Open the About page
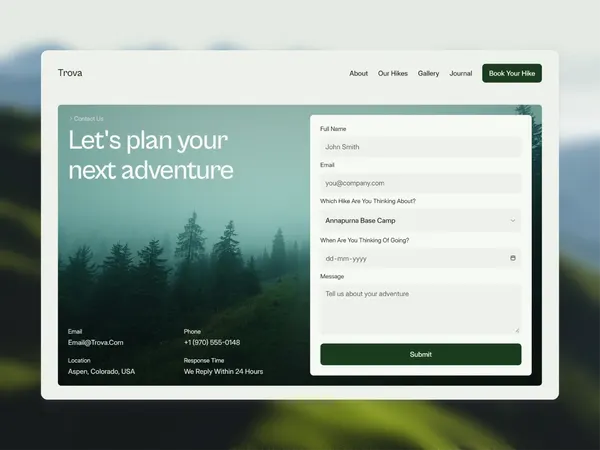The height and width of the screenshot is (450, 600). coord(359,73)
